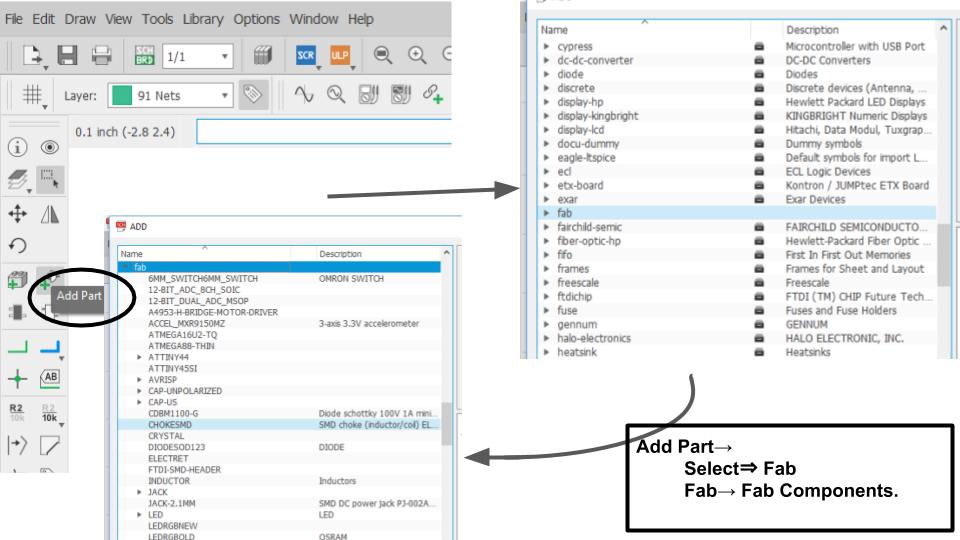Image resolution: width=960 pixels, height=540 pixels.
Task: Toggle in-use icon for display-hp library
Action: (x=759, y=102)
